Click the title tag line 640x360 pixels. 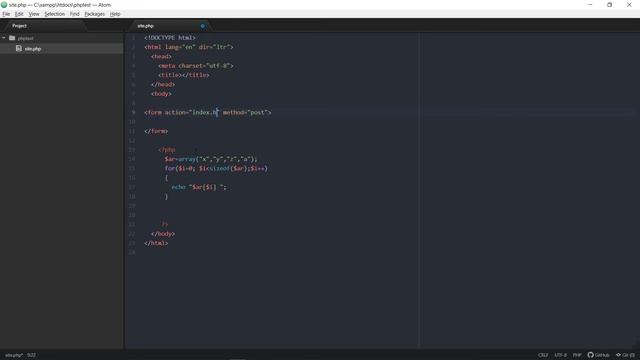(184, 75)
